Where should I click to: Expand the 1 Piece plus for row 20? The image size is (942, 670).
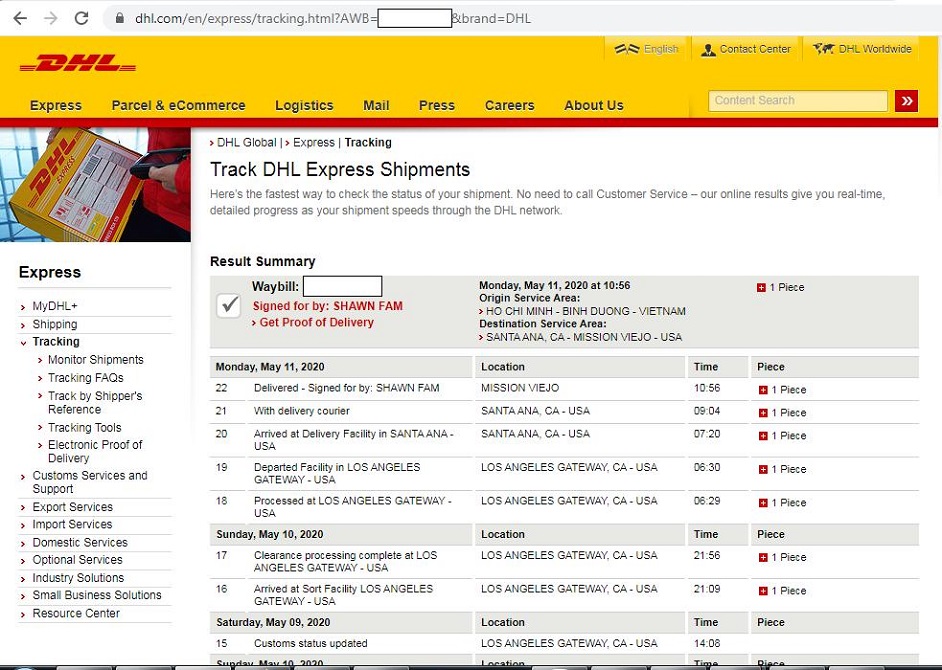(x=763, y=436)
